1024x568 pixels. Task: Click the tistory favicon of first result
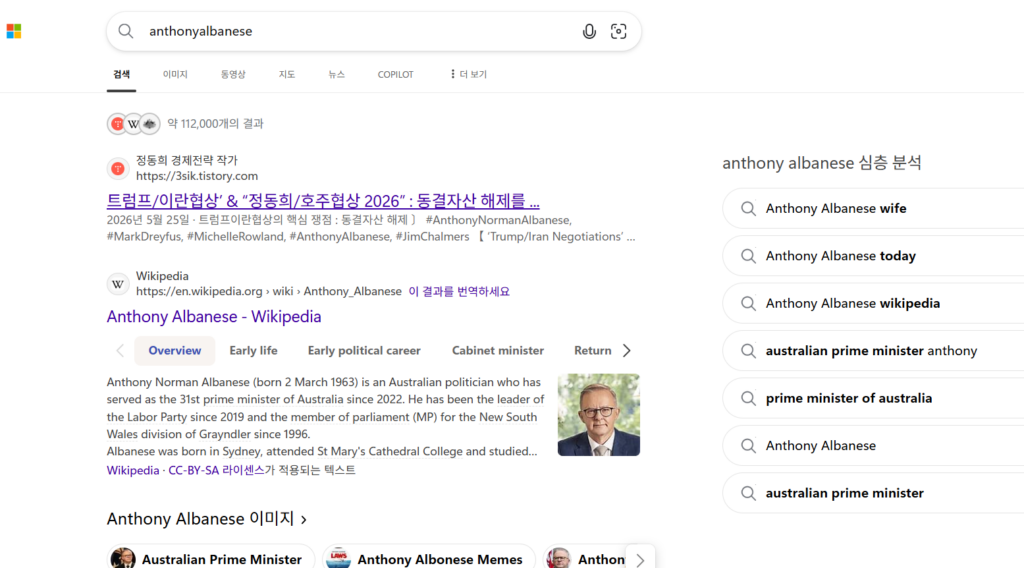[x=118, y=168]
